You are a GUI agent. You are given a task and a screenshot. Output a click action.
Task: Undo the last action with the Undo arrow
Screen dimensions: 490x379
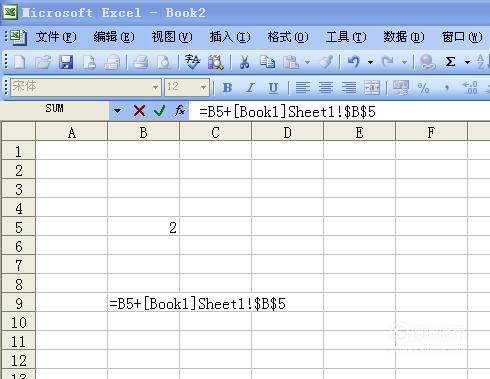pyautogui.click(x=354, y=62)
